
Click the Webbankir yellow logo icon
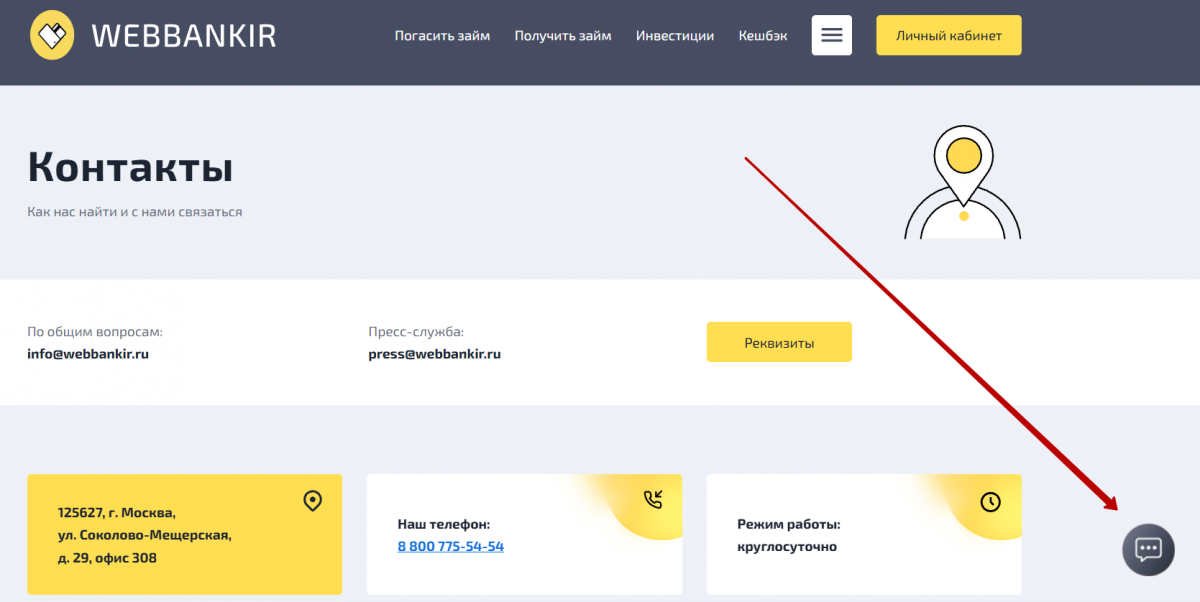(52, 36)
